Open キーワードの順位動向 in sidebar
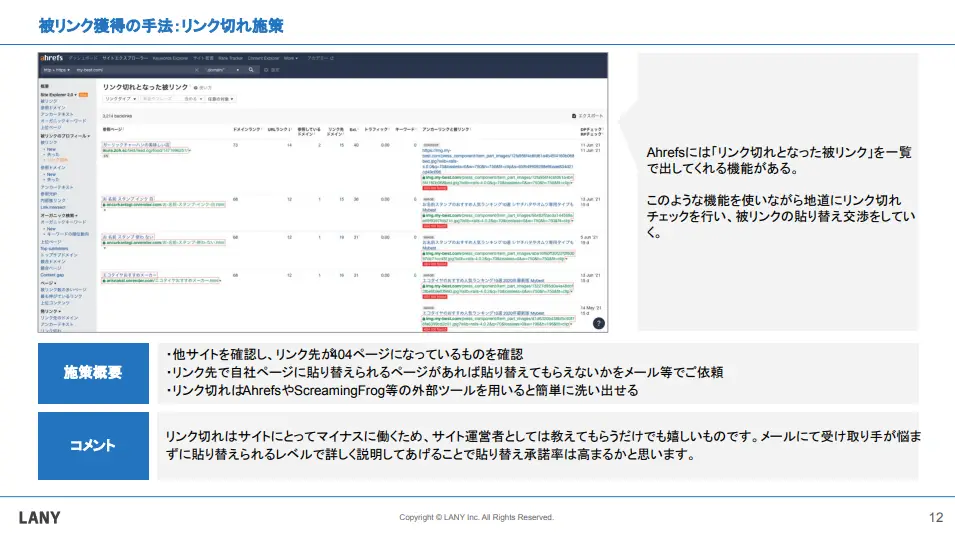The height and width of the screenshot is (533, 955). [68, 234]
